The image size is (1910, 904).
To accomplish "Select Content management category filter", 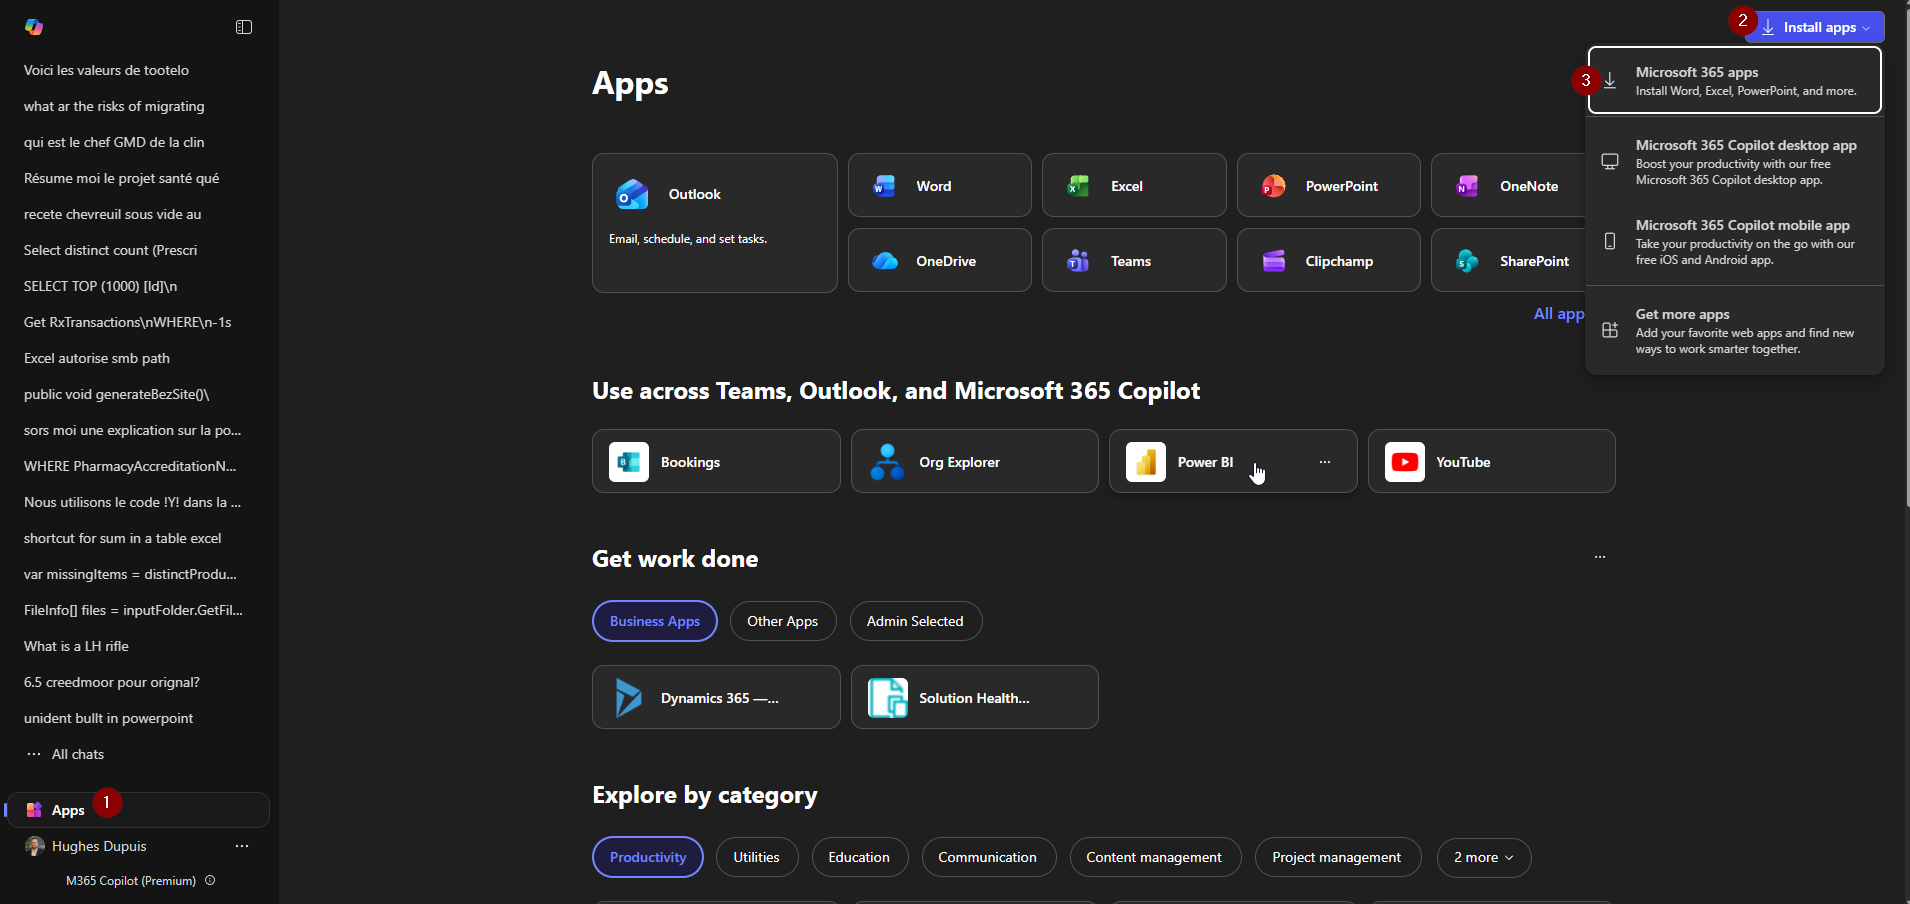I will point(1154,857).
